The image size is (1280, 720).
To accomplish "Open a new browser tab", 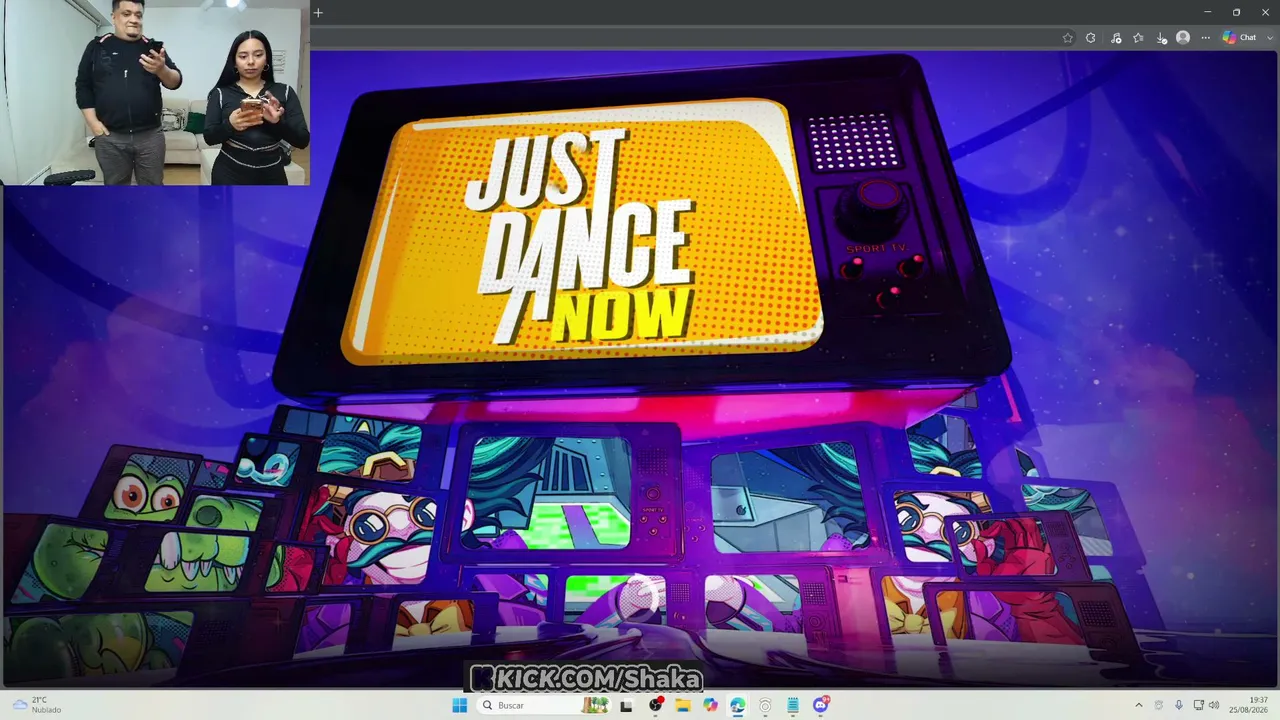I will 318,13.
